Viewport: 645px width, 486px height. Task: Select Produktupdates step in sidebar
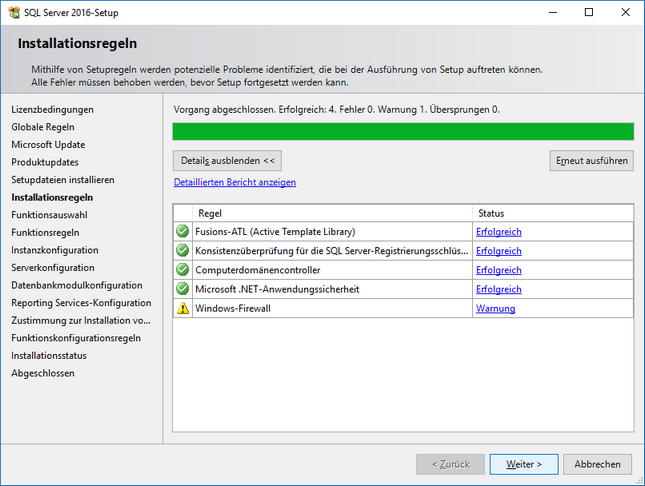coord(45,162)
